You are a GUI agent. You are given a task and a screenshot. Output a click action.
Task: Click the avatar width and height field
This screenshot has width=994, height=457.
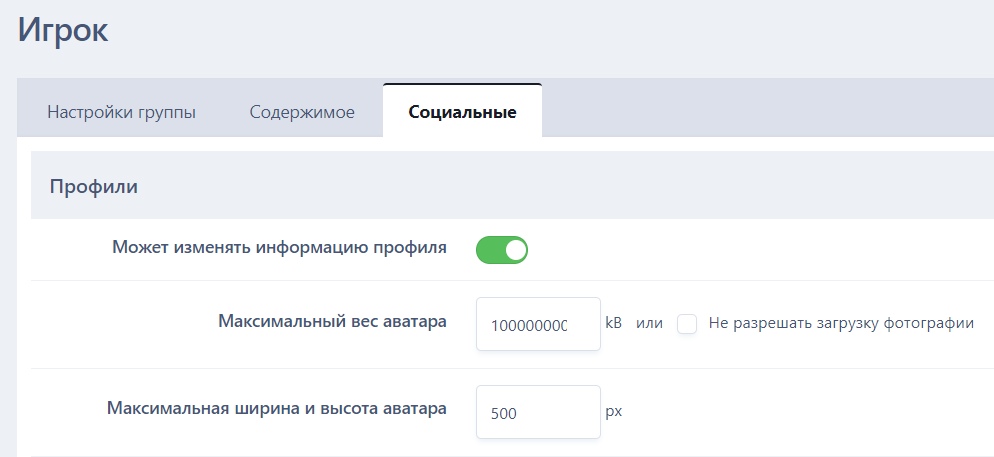(538, 412)
